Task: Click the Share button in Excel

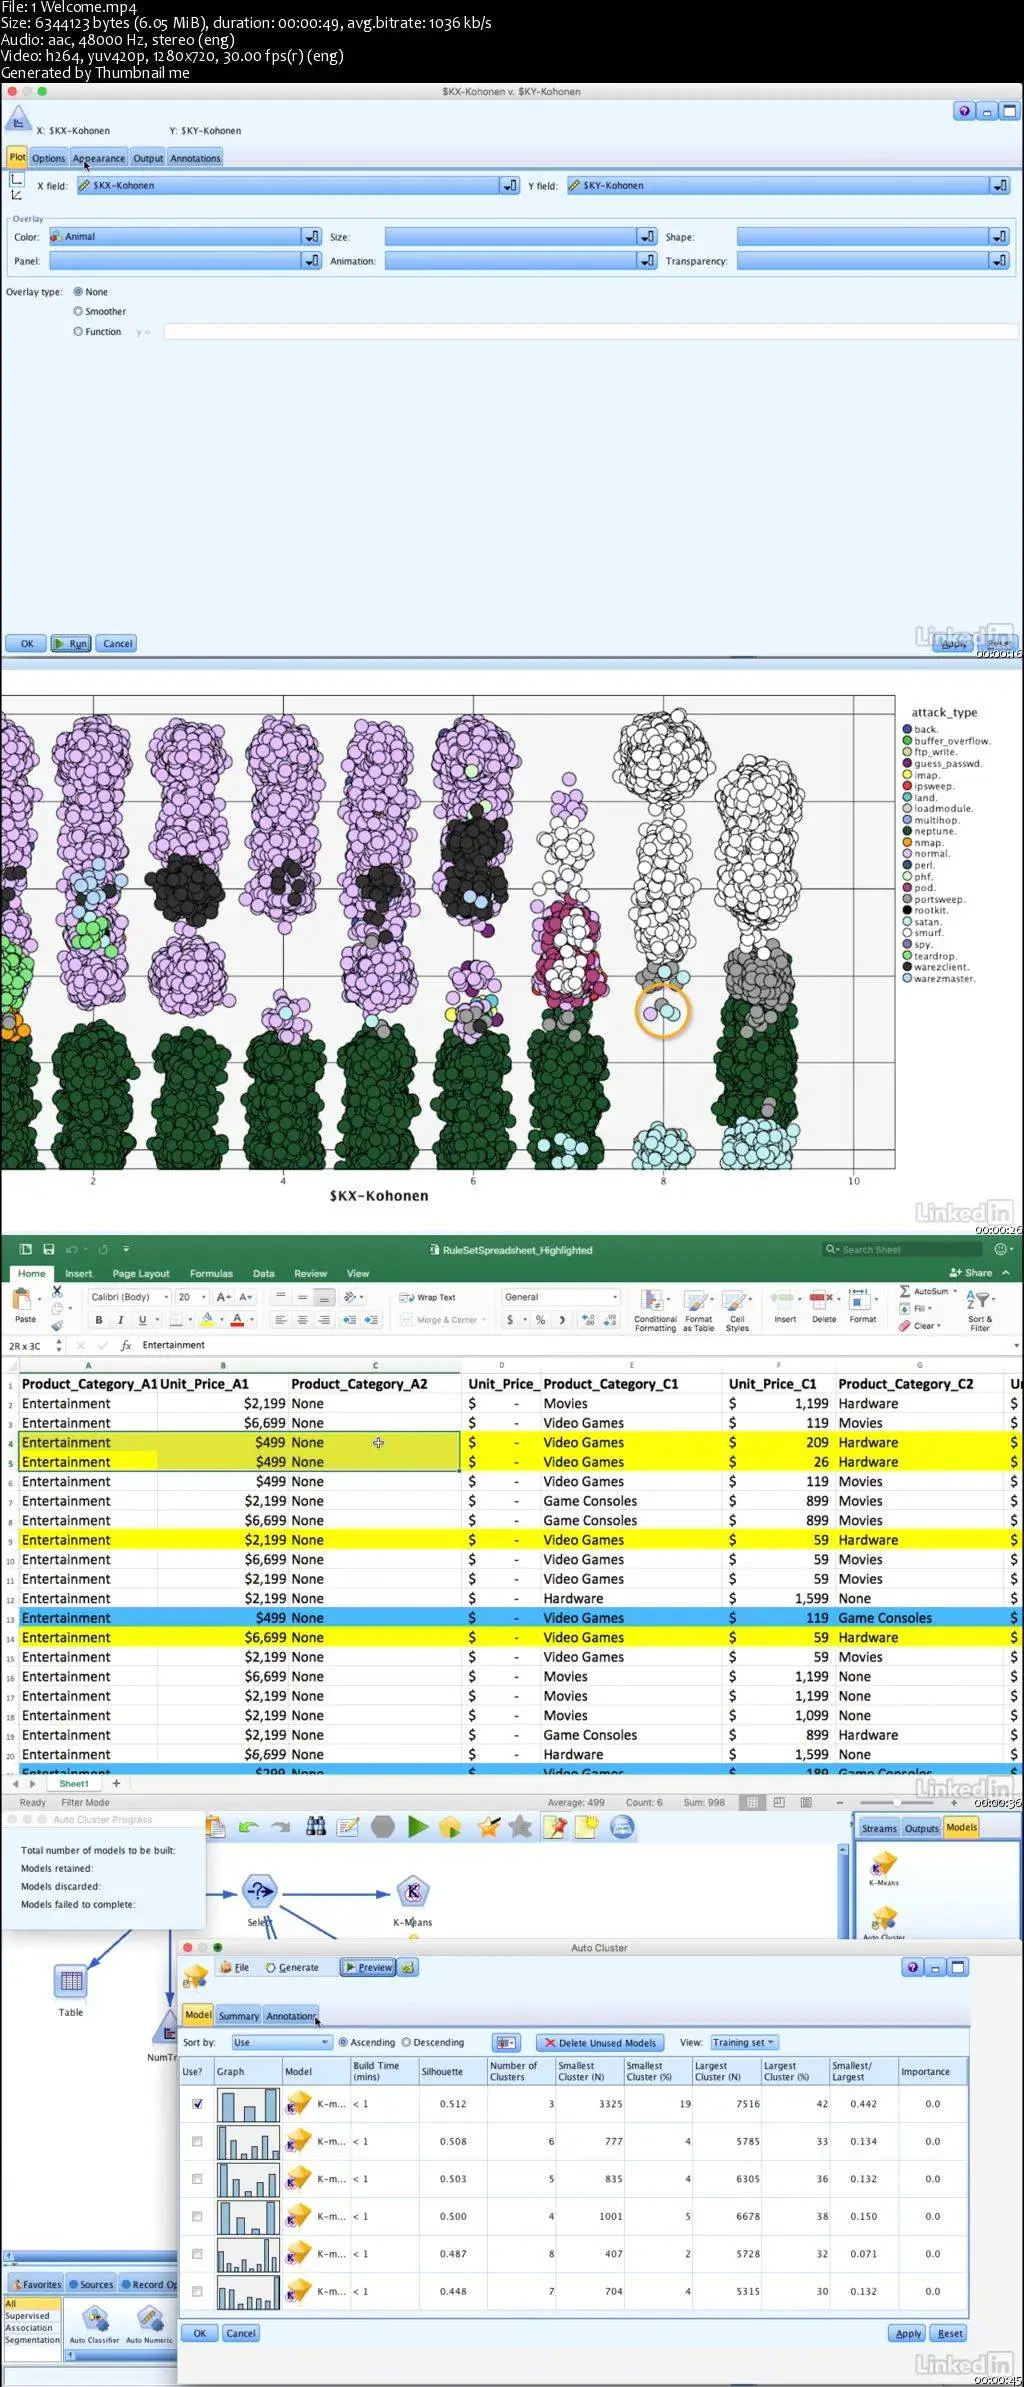Action: (972, 1273)
